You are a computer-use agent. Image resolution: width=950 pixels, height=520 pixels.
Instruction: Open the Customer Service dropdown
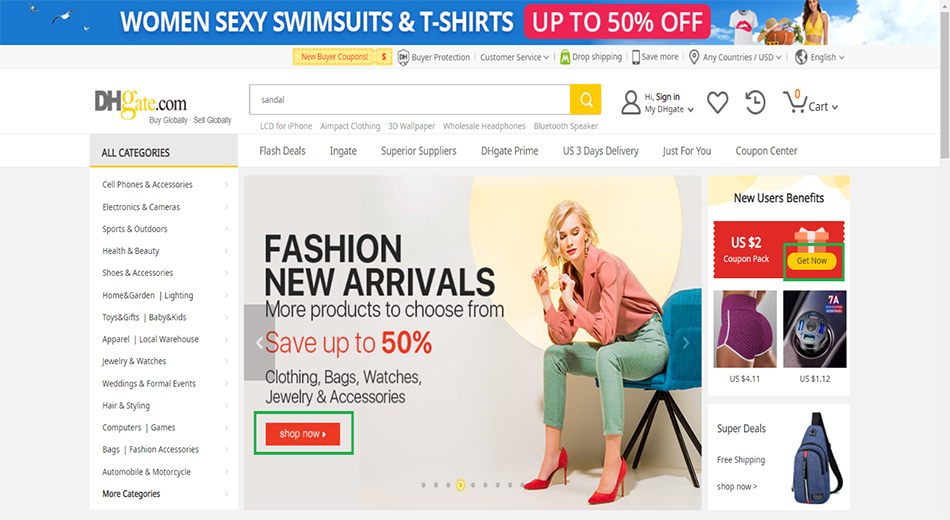tap(514, 57)
